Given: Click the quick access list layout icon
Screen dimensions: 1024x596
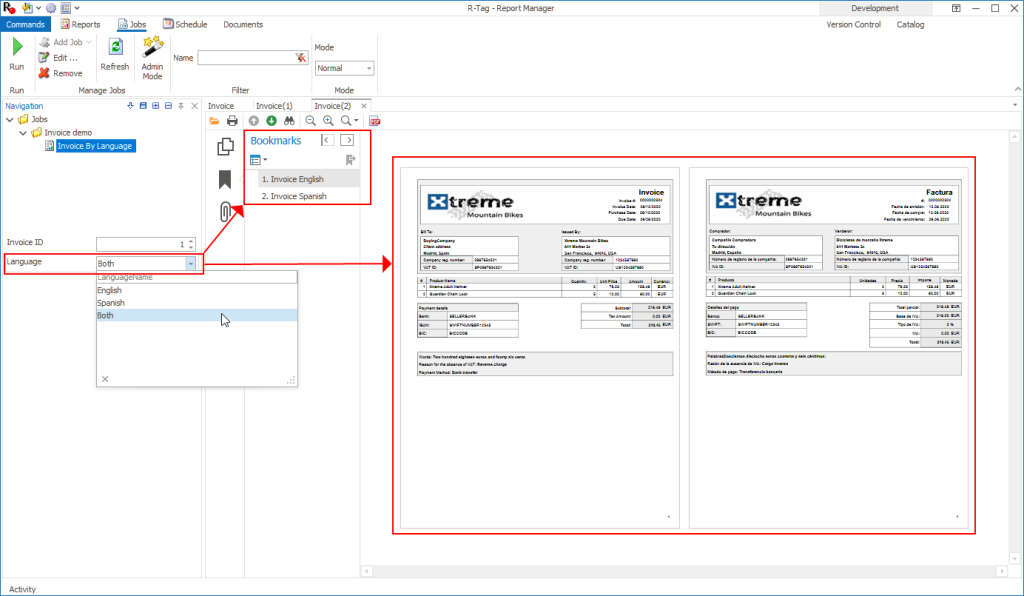Looking at the screenshot, I should (x=65, y=8).
